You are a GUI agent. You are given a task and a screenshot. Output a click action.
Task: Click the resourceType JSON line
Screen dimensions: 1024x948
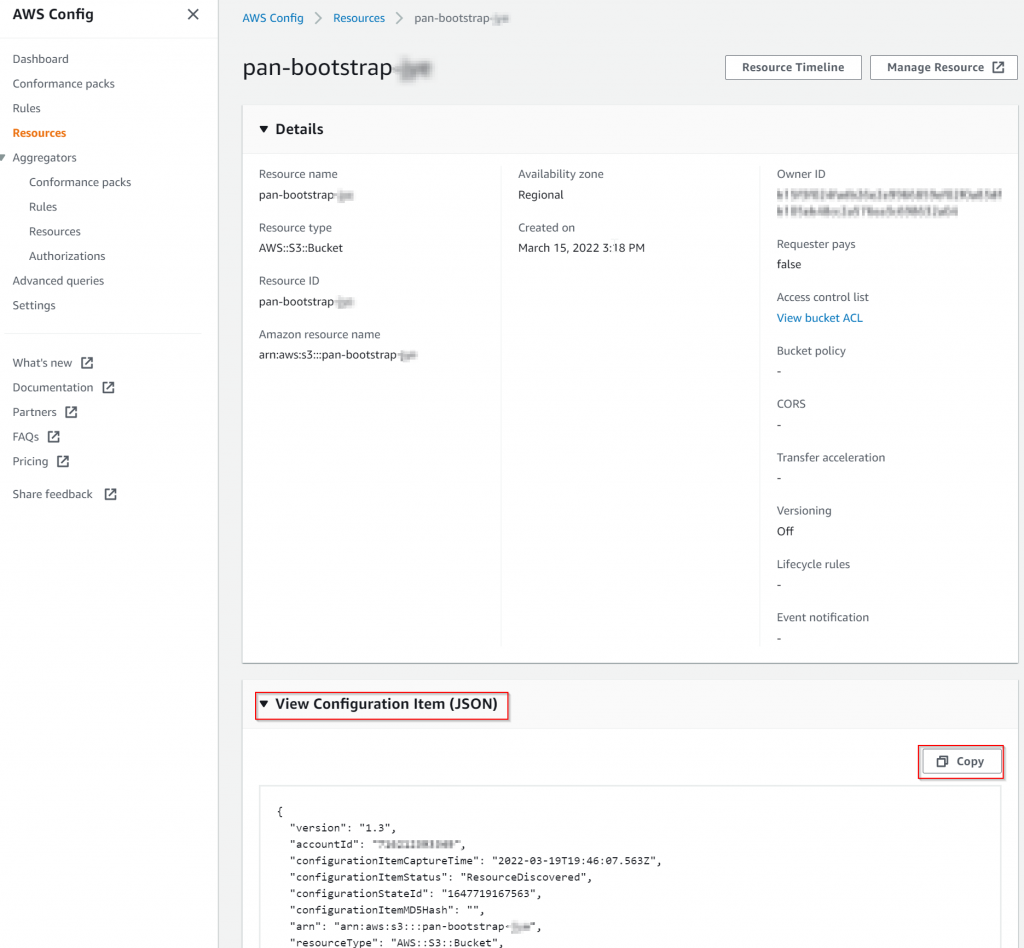pyautogui.click(x=396, y=942)
